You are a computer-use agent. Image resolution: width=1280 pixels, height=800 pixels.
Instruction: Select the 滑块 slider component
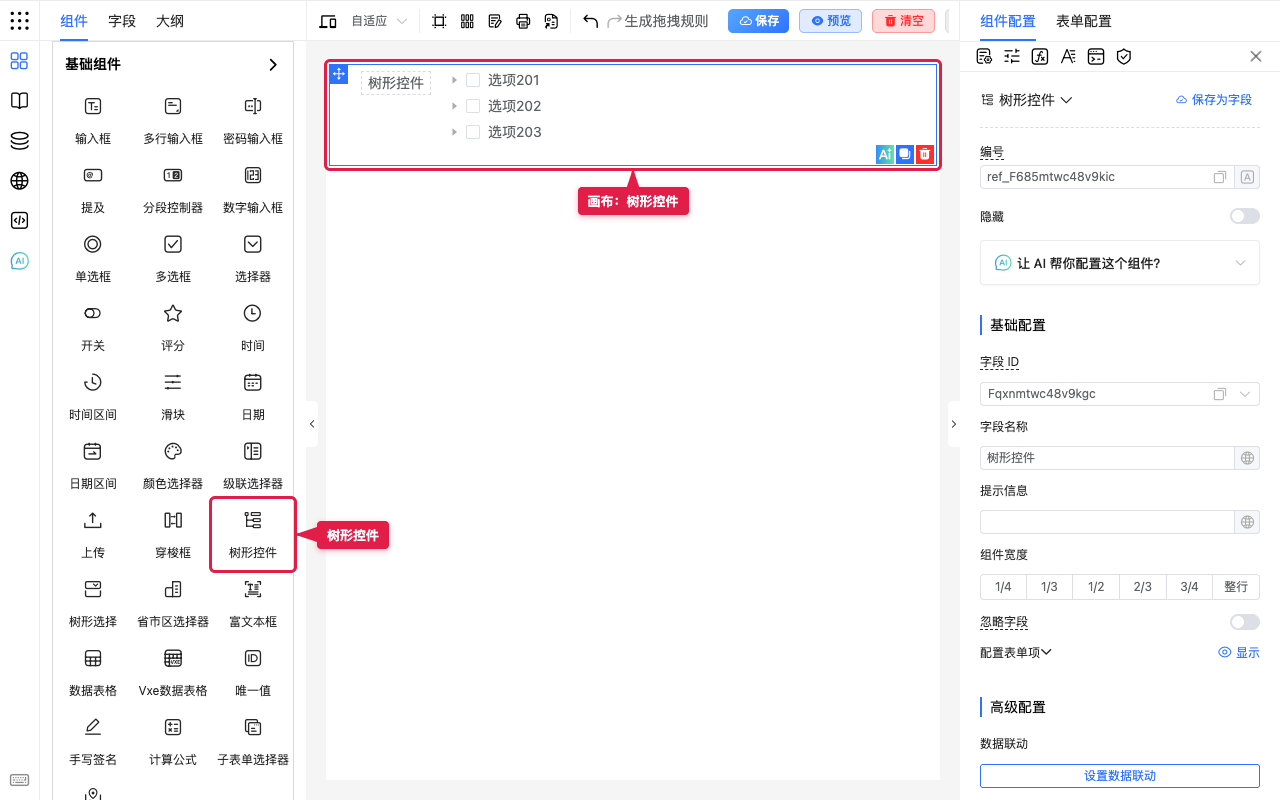coord(173,396)
